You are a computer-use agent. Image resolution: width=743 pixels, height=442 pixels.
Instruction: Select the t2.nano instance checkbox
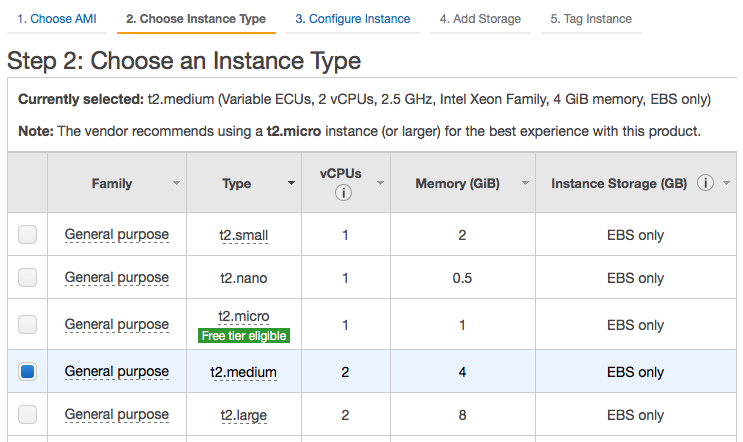(27, 277)
